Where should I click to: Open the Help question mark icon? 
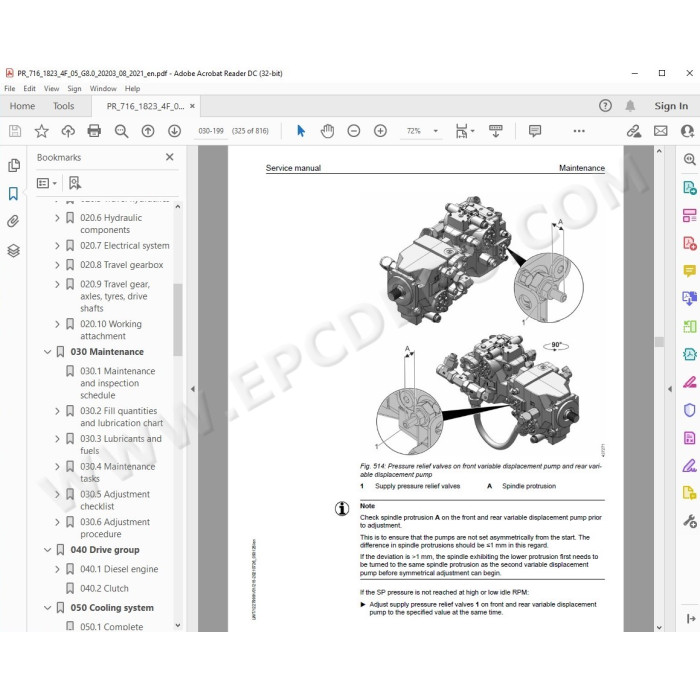click(x=605, y=106)
